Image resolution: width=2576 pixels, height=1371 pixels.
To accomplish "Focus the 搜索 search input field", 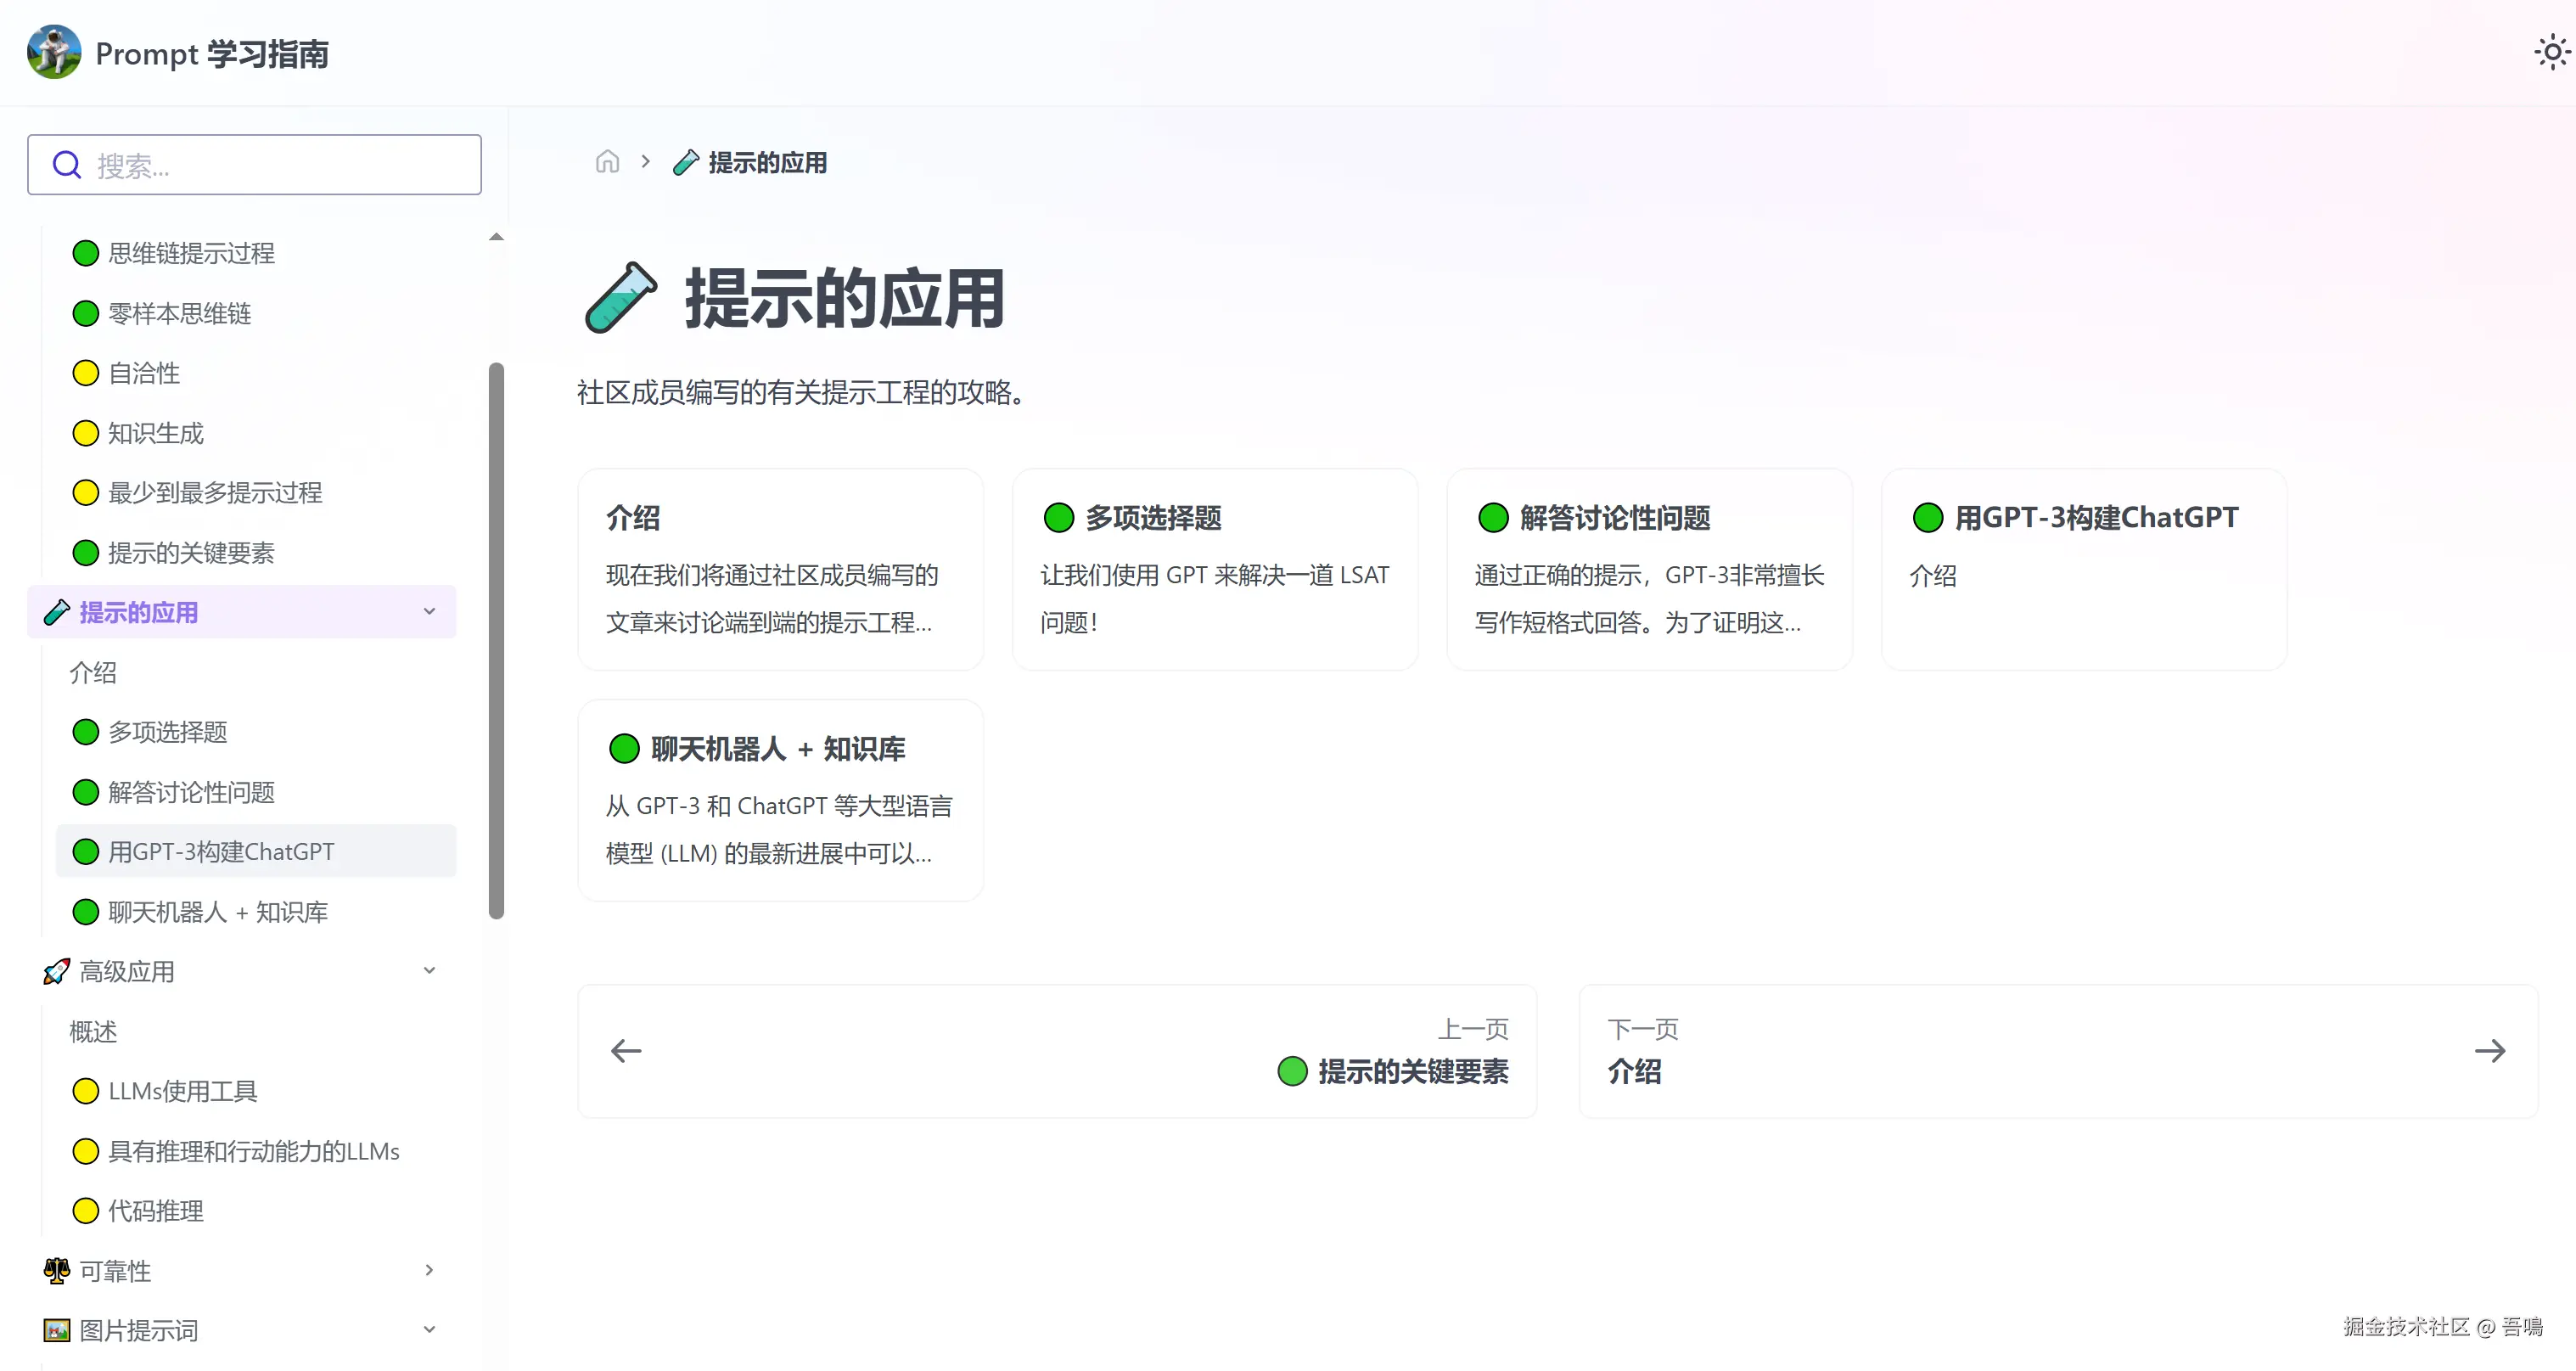I will tap(280, 165).
